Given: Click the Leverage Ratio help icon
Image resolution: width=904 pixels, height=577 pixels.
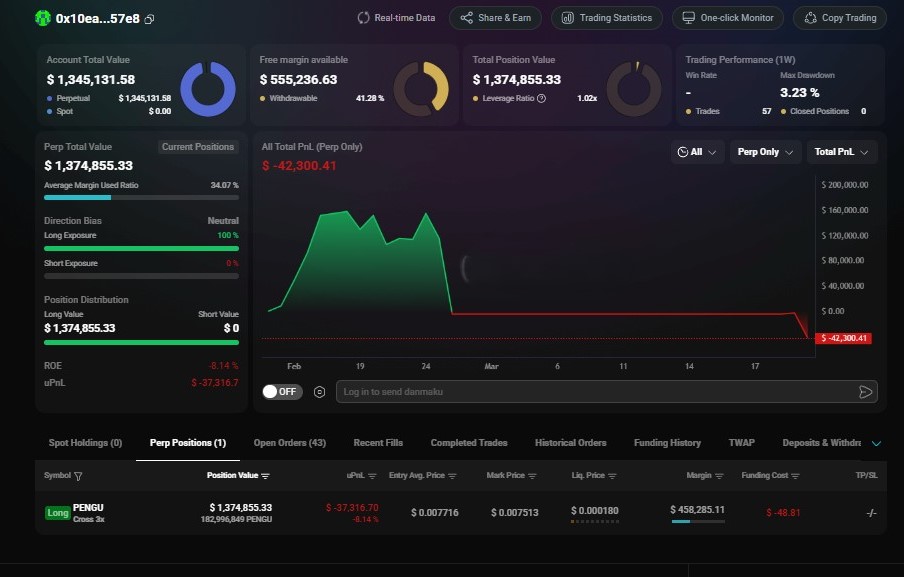Looking at the screenshot, I should click(542, 98).
